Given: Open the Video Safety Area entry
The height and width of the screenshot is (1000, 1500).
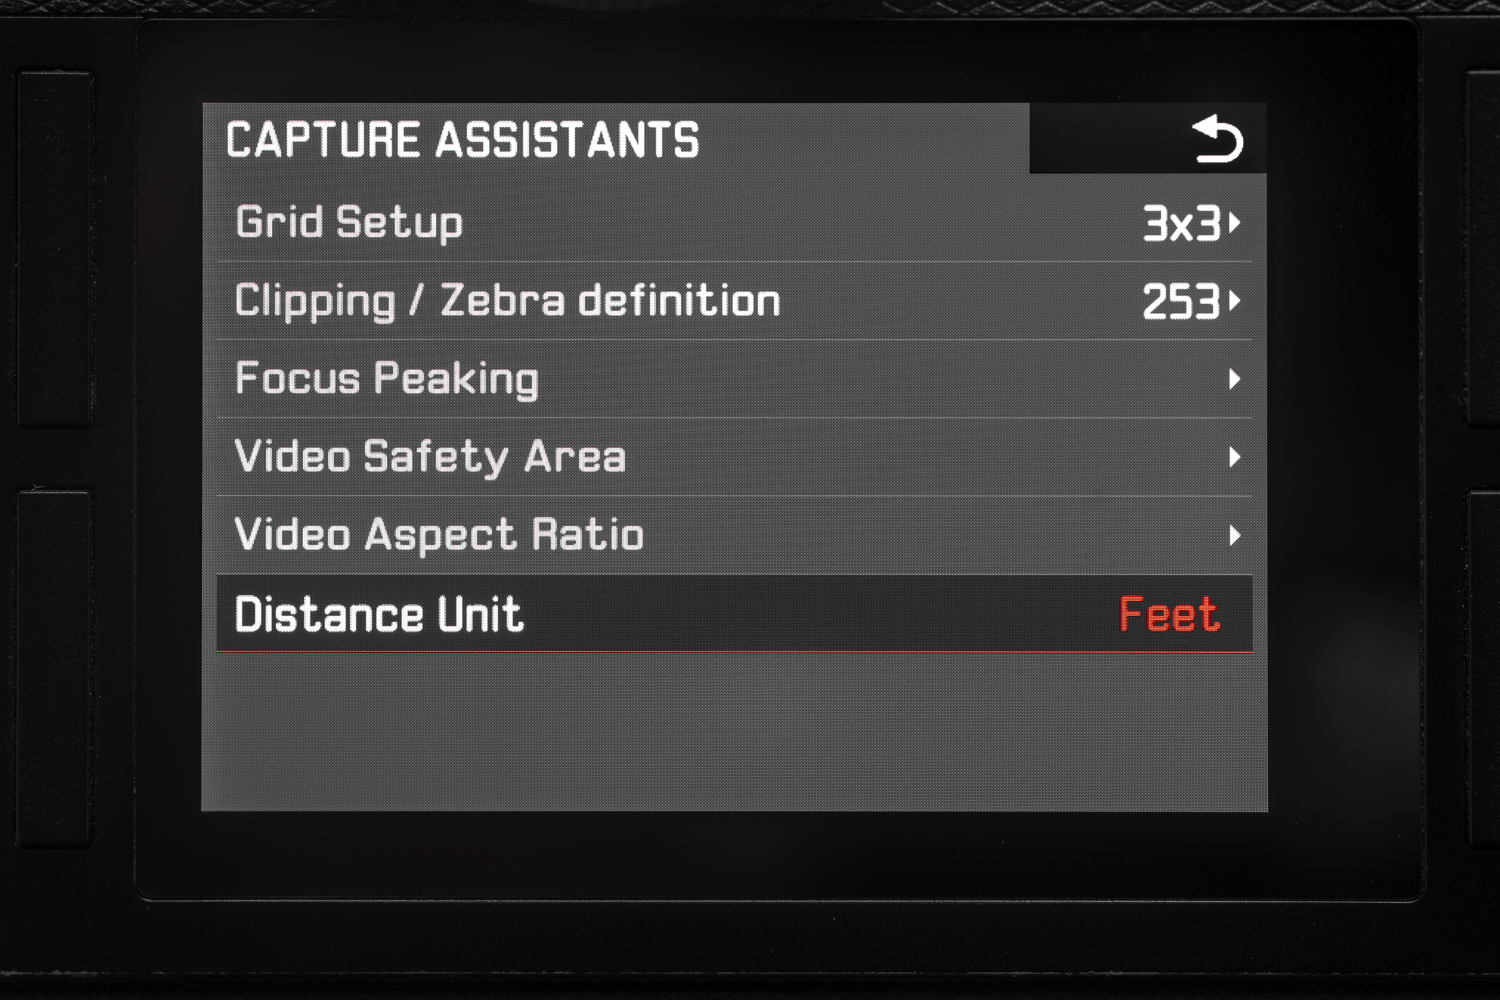Looking at the screenshot, I should [430, 457].
